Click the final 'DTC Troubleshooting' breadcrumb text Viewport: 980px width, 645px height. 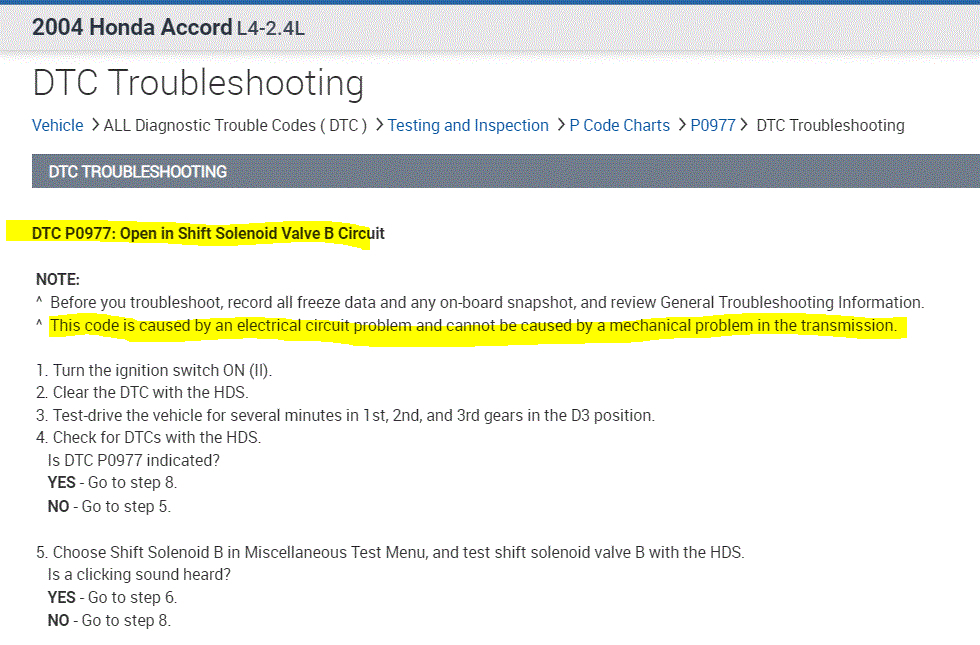[x=830, y=126]
